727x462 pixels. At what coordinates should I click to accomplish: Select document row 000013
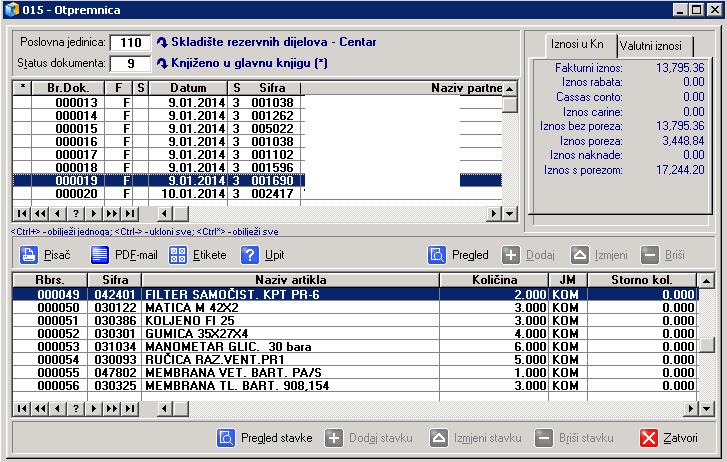[x=257, y=103]
